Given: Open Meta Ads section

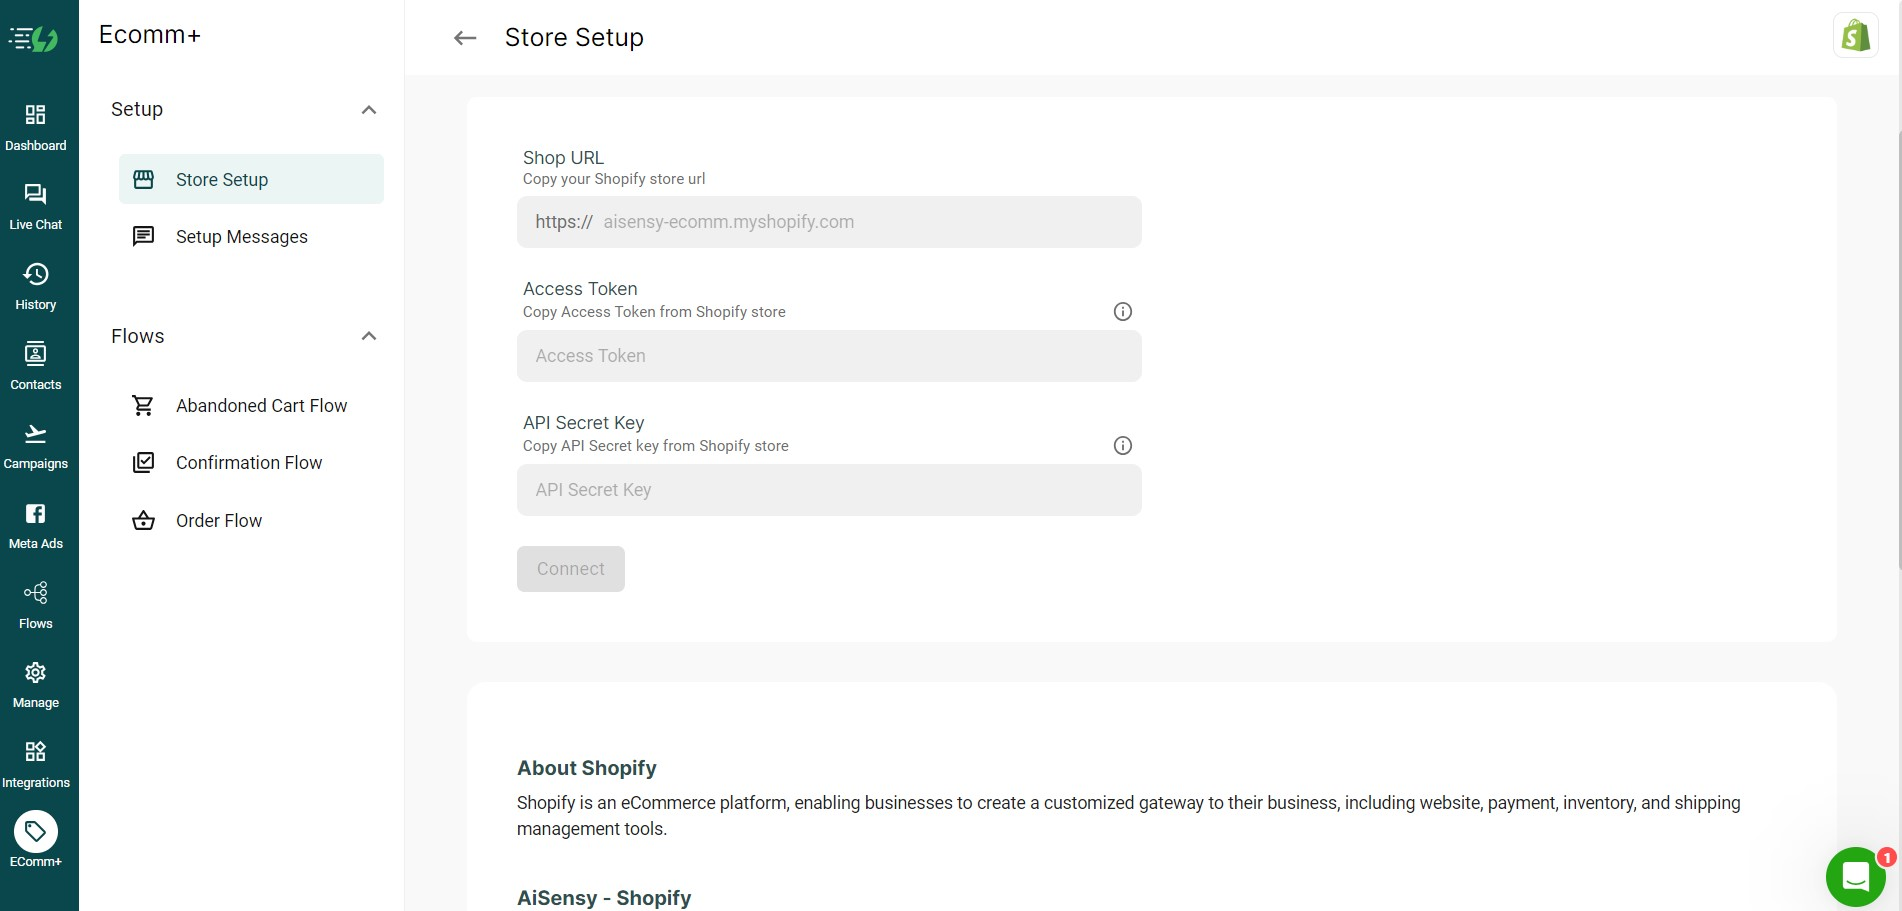Looking at the screenshot, I should tap(36, 526).
